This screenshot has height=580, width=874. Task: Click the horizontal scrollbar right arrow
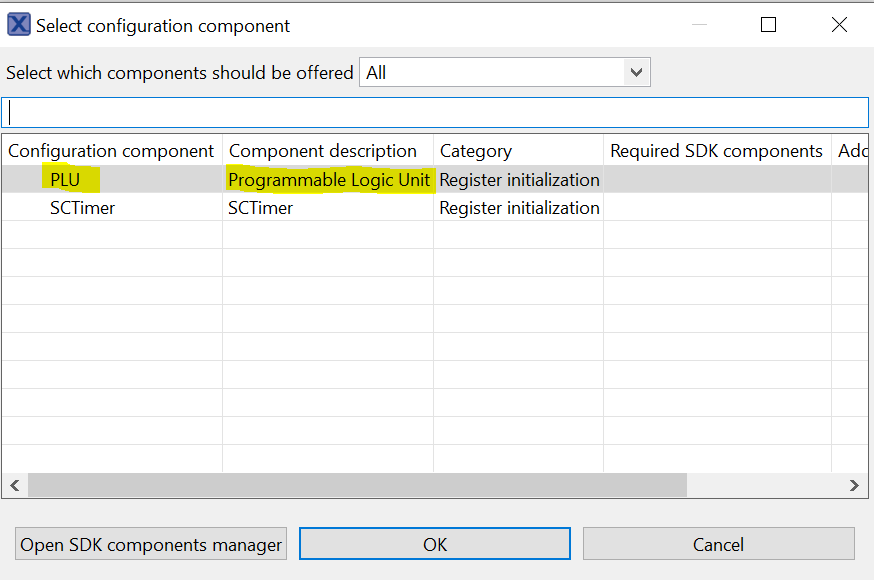pyautogui.click(x=854, y=485)
